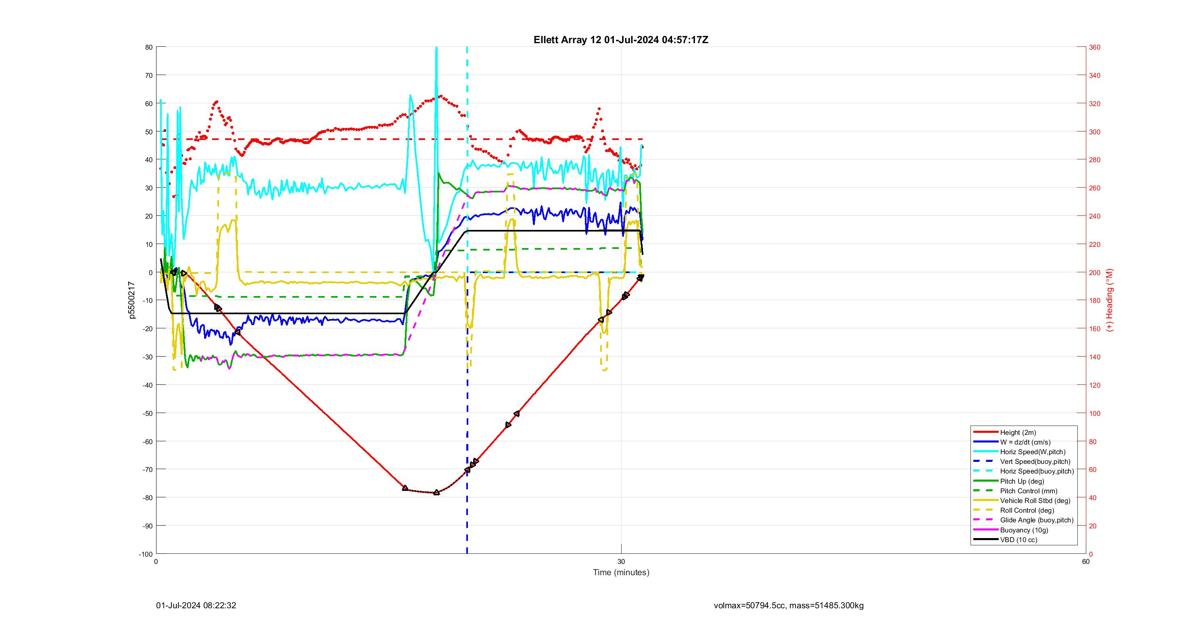Select the "Height (2m)" legend label
This screenshot has width=1200, height=622.
point(1019,432)
